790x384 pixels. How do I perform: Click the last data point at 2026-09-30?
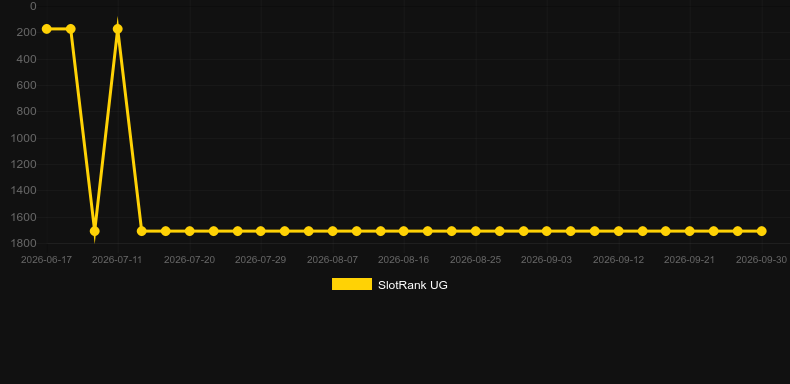pos(761,231)
